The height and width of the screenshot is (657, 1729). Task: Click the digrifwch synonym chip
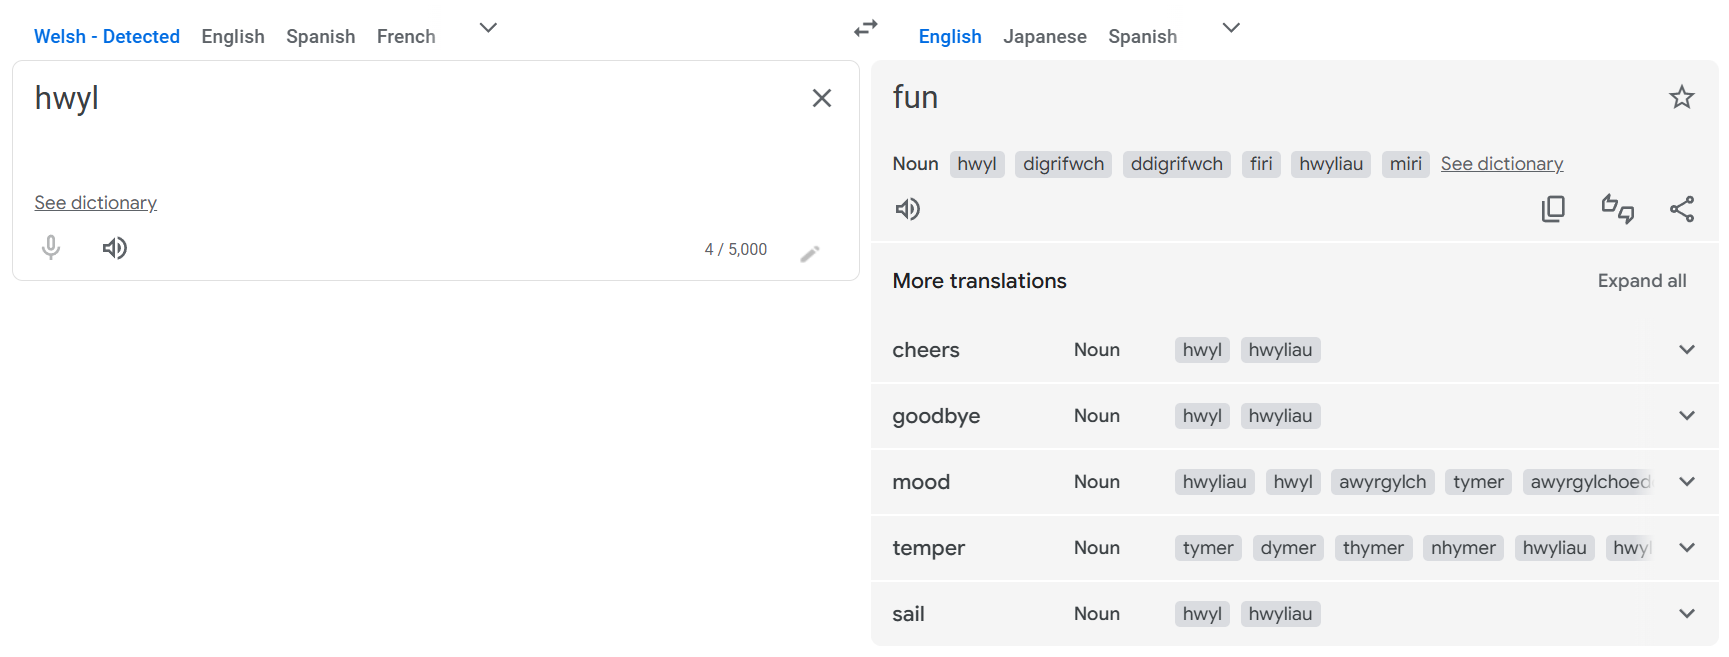(x=1063, y=164)
